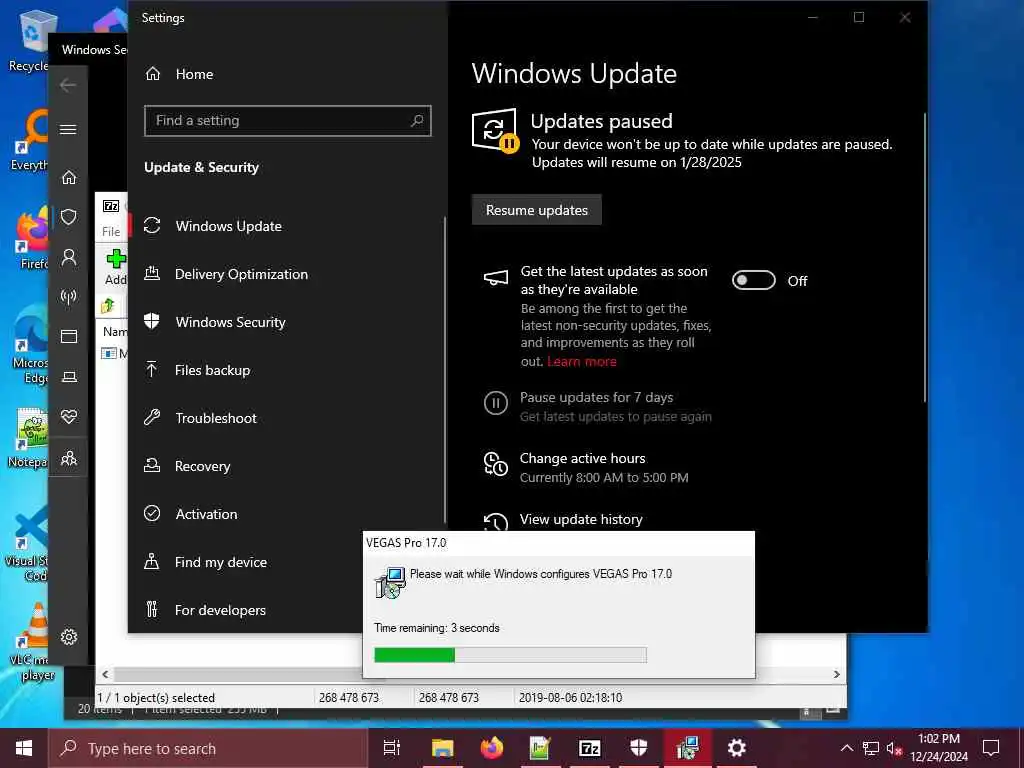Select Home icon in Windows Security sidebar
The width and height of the screenshot is (1024, 768).
point(69,178)
